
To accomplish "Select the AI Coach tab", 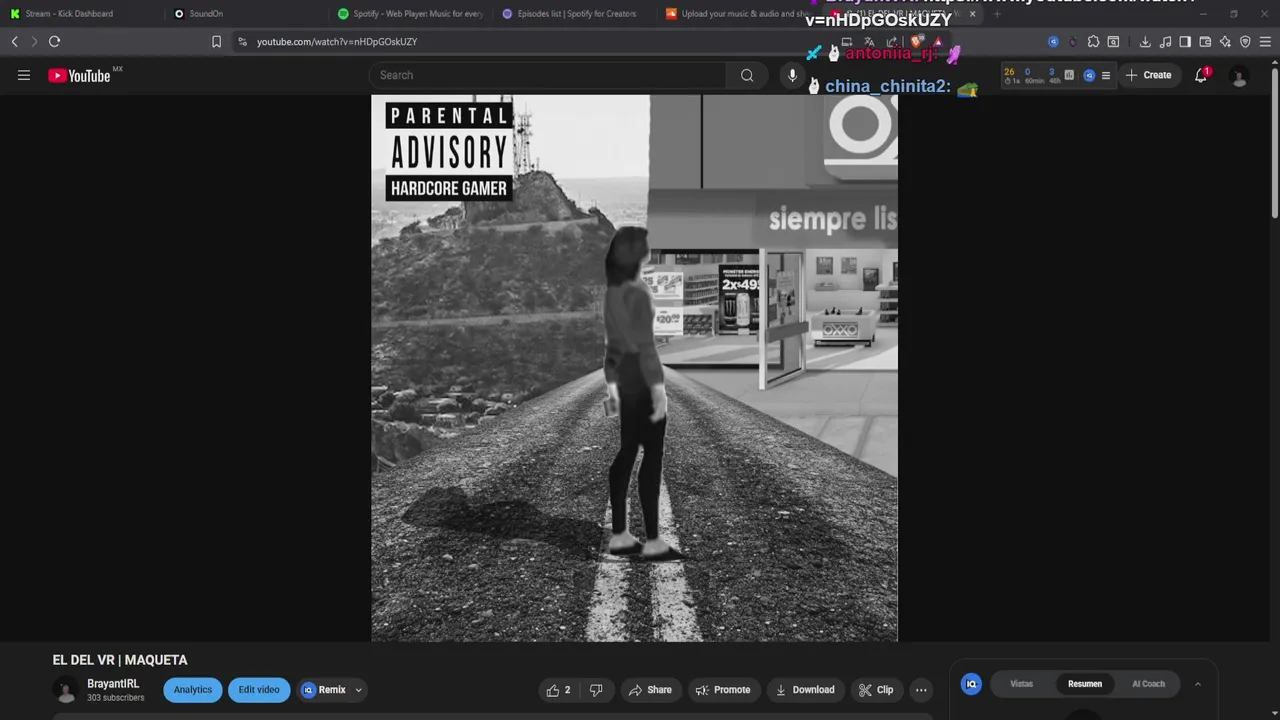I will click(x=1148, y=684).
